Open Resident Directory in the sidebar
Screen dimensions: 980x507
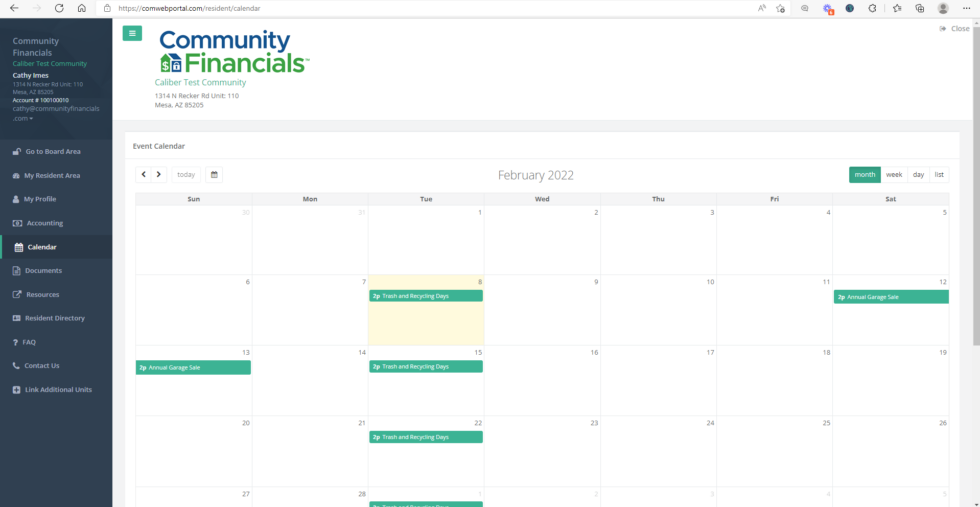coord(55,318)
